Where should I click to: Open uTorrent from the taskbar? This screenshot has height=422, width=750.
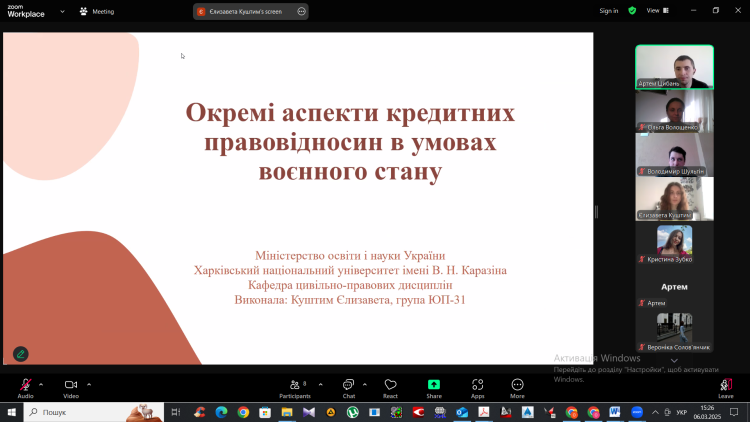[353, 412]
